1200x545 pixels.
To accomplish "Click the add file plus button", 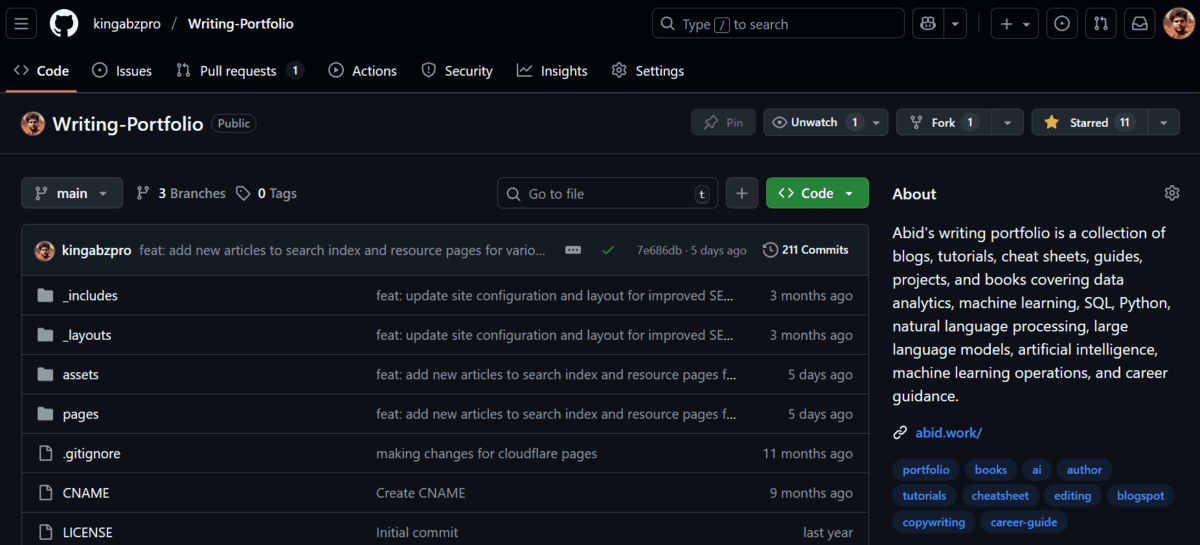I will pyautogui.click(x=741, y=193).
